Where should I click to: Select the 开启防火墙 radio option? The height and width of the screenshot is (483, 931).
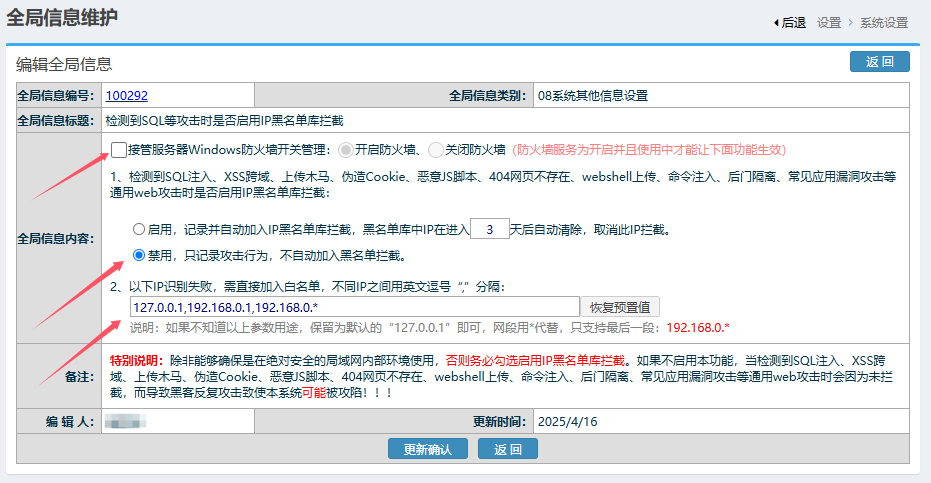[346, 150]
